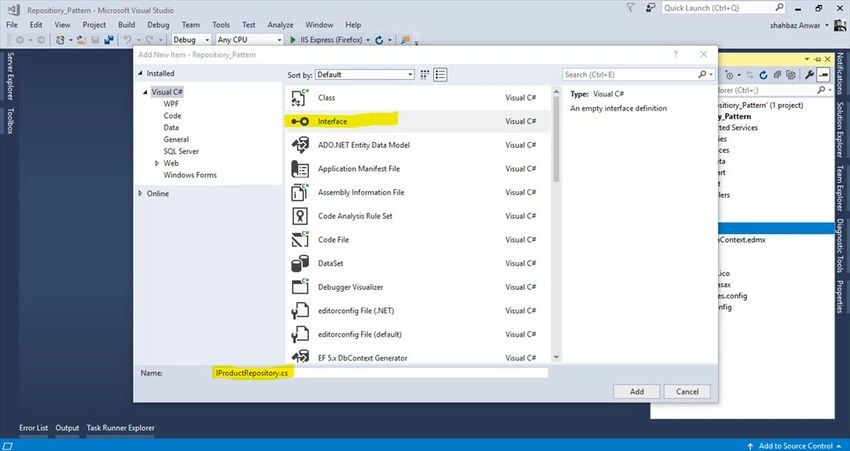Open the Build menu
The width and height of the screenshot is (850, 451).
(x=126, y=25)
